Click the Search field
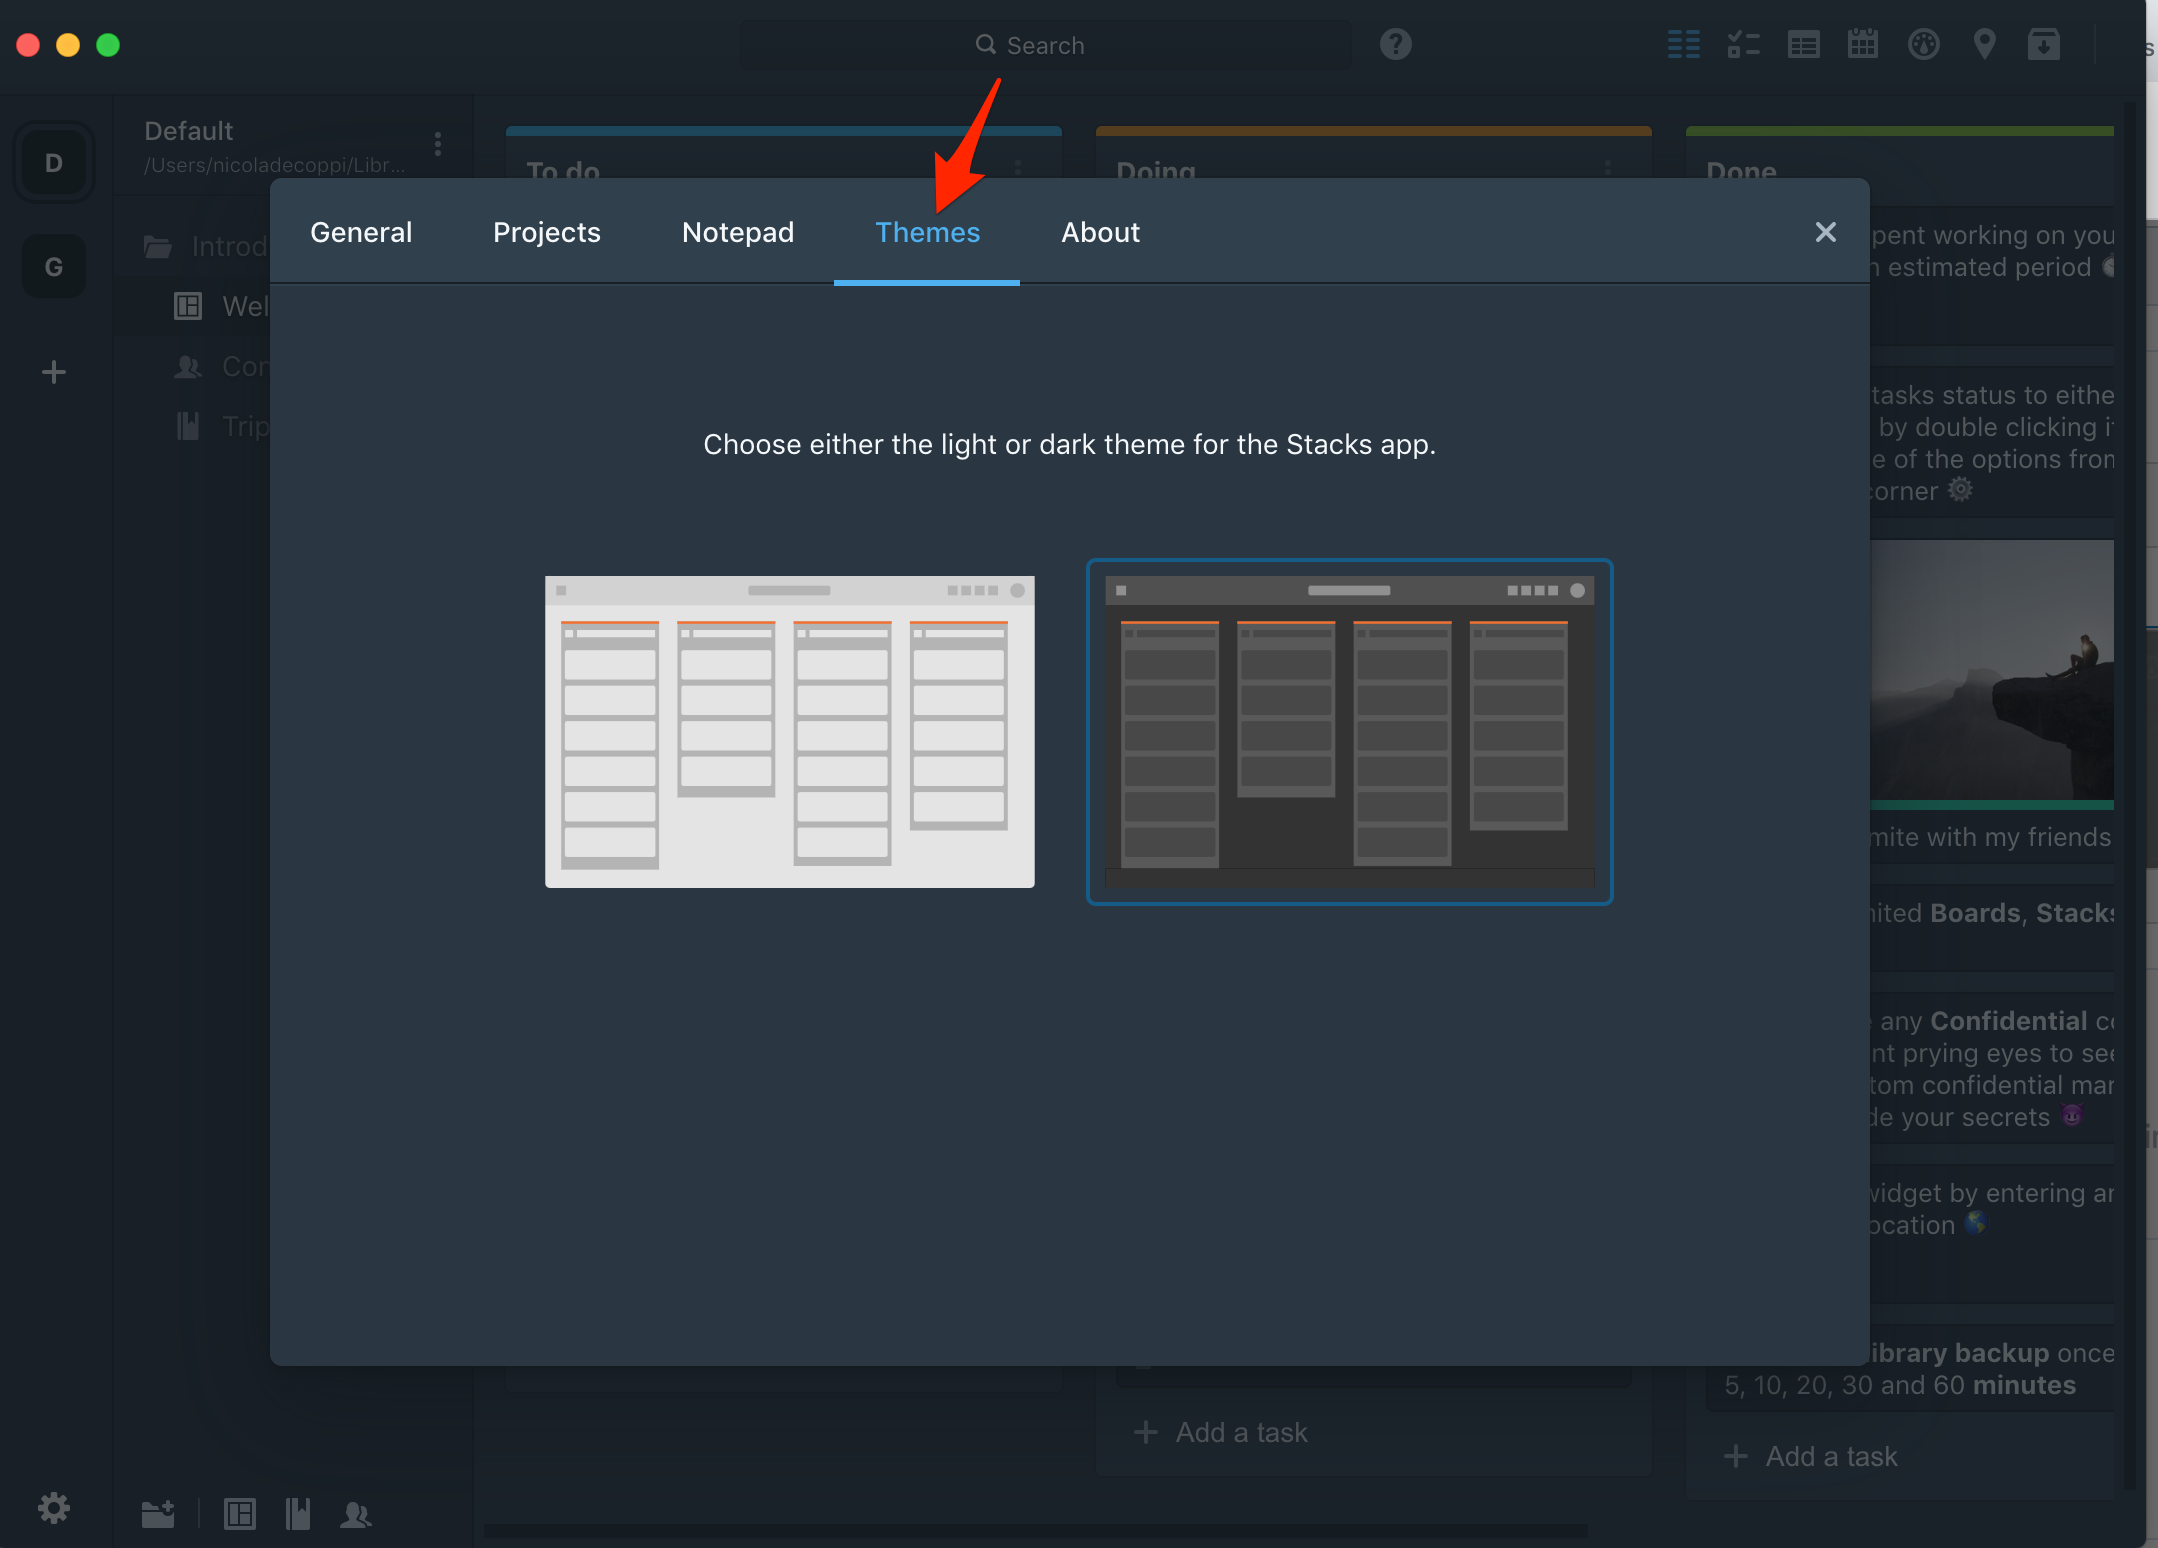This screenshot has height=1548, width=2158. [x=1044, y=45]
